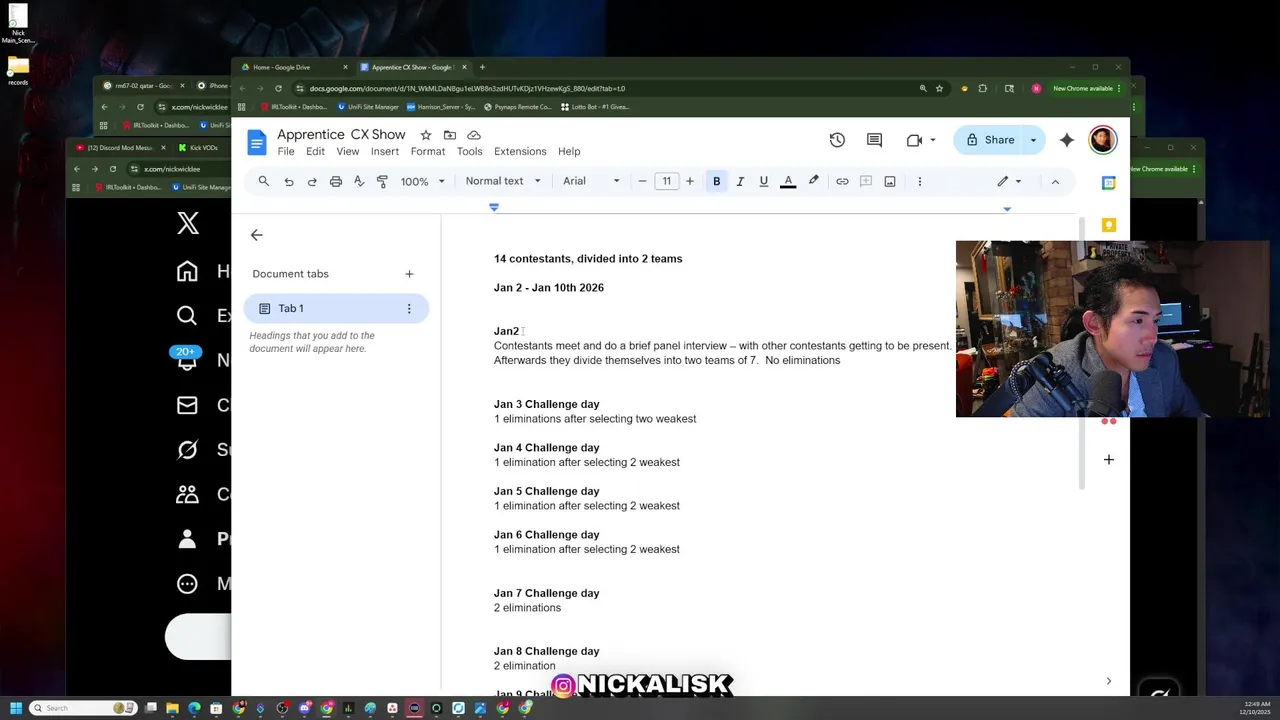This screenshot has width=1280, height=720.
Task: Click plus to get add-ons in side panel
Action: (1109, 460)
